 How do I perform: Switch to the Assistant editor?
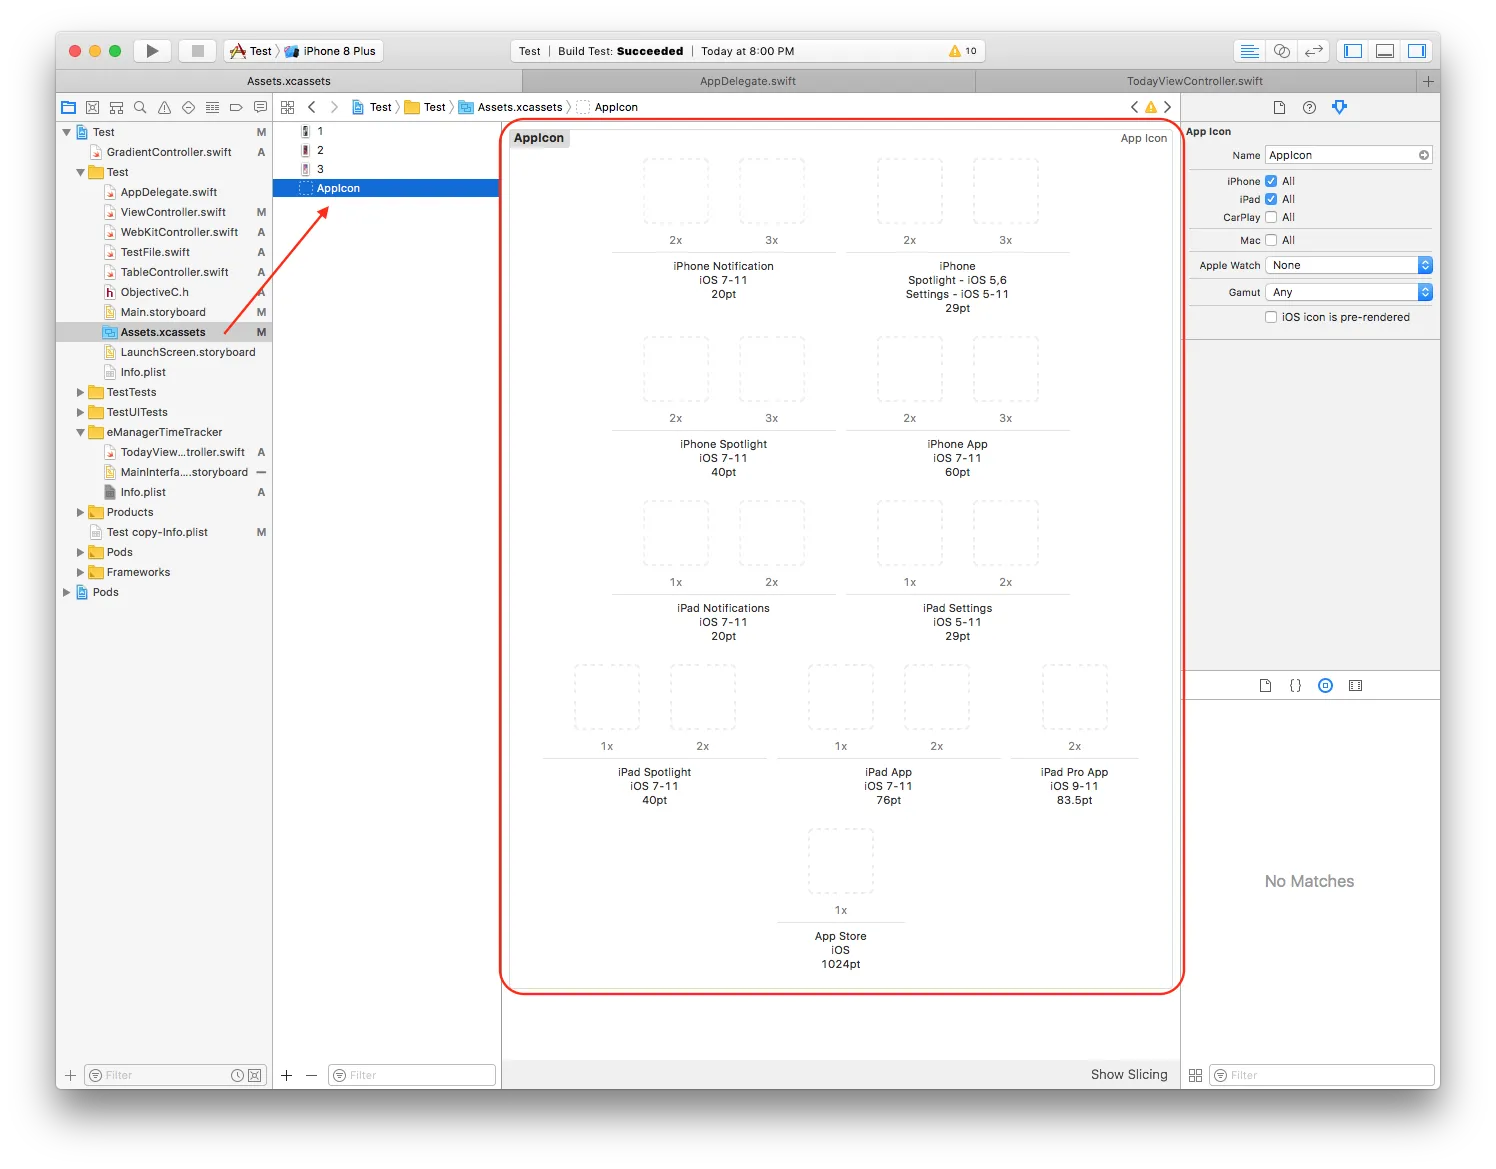point(1281,51)
